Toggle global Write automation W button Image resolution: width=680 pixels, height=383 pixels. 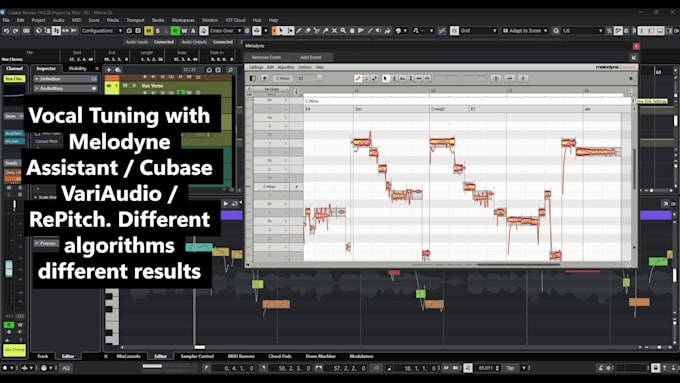tap(184, 31)
